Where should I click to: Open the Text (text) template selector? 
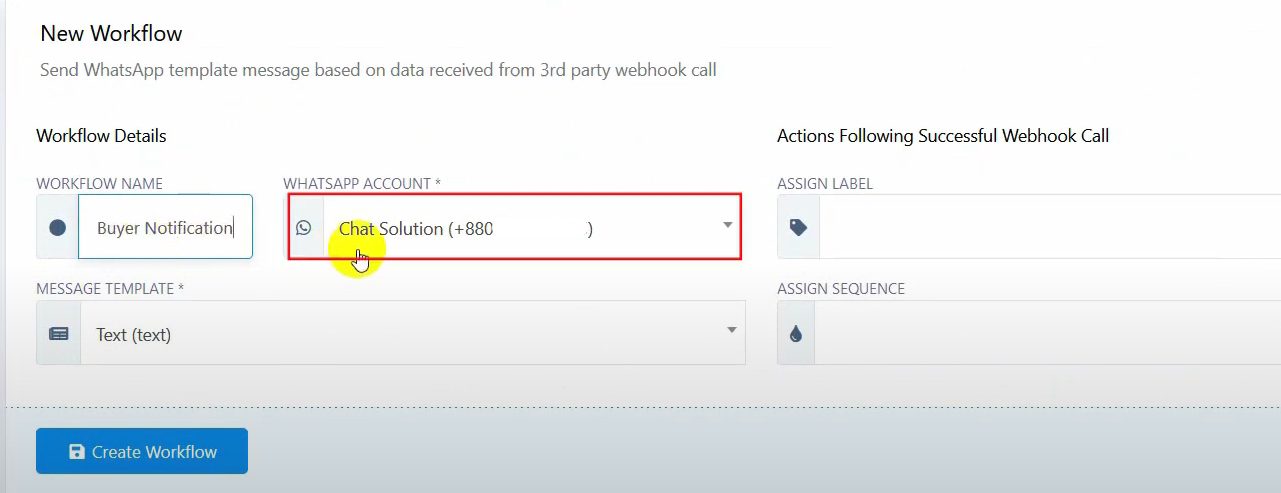[x=400, y=334]
